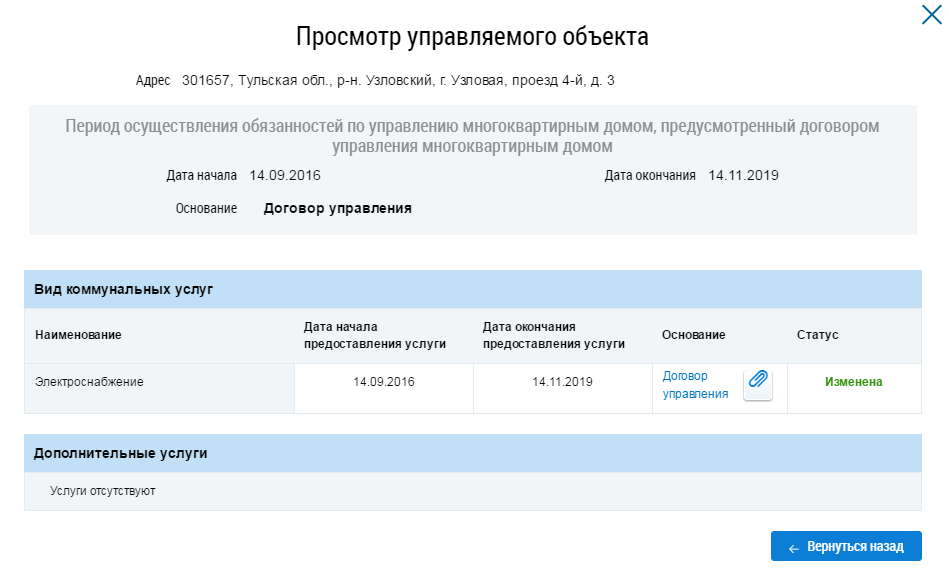Close the dialog with the X icon

tap(930, 15)
